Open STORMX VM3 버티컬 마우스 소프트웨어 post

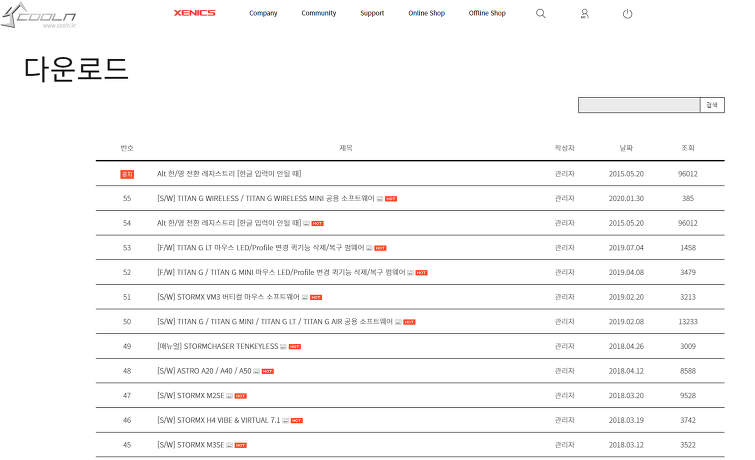(x=228, y=297)
